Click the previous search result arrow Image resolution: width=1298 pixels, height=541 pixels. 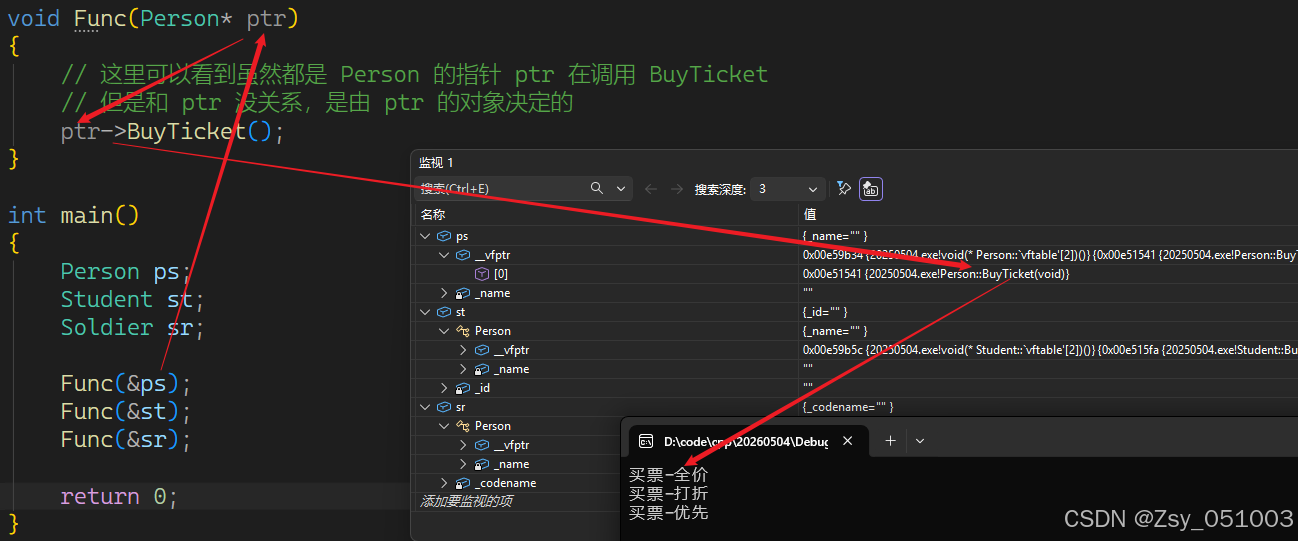[651, 188]
